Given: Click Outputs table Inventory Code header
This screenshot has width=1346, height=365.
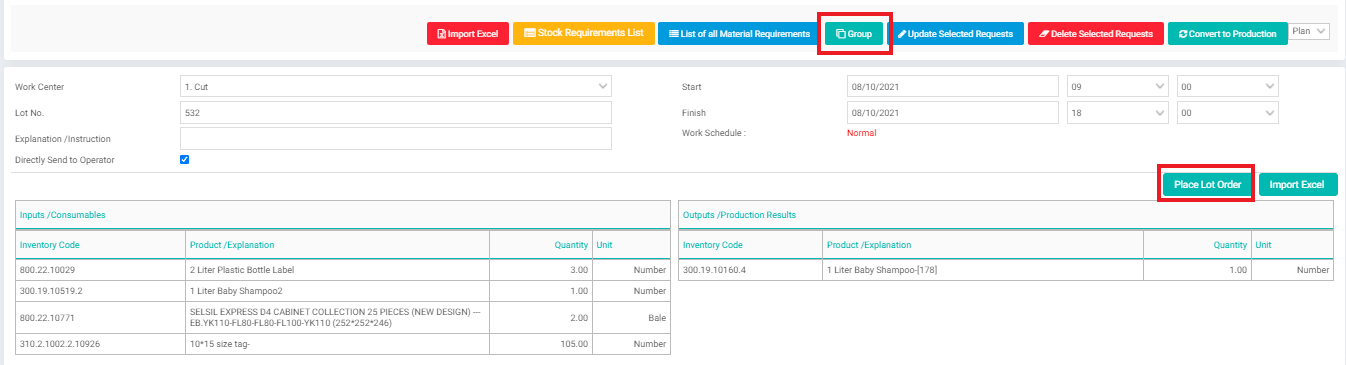Looking at the screenshot, I should [x=751, y=245].
